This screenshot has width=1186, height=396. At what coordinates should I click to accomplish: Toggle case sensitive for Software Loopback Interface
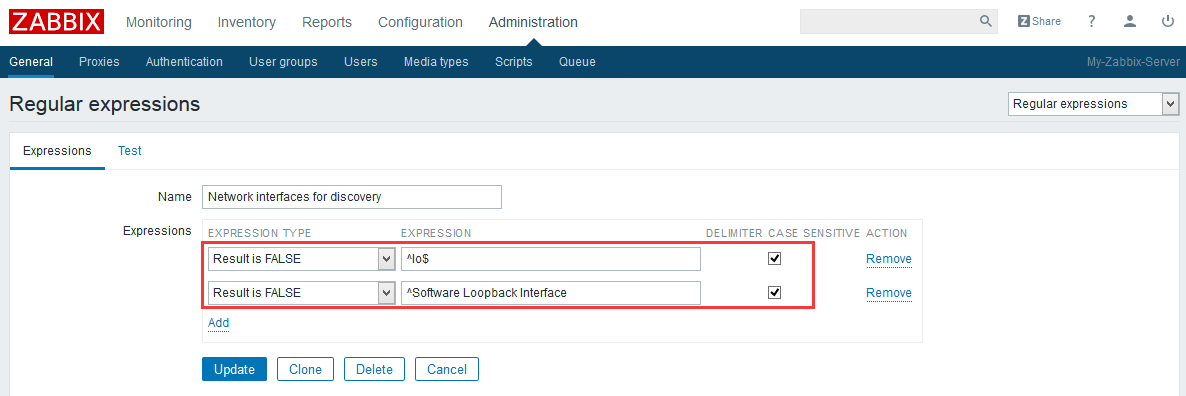pyautogui.click(x=774, y=292)
